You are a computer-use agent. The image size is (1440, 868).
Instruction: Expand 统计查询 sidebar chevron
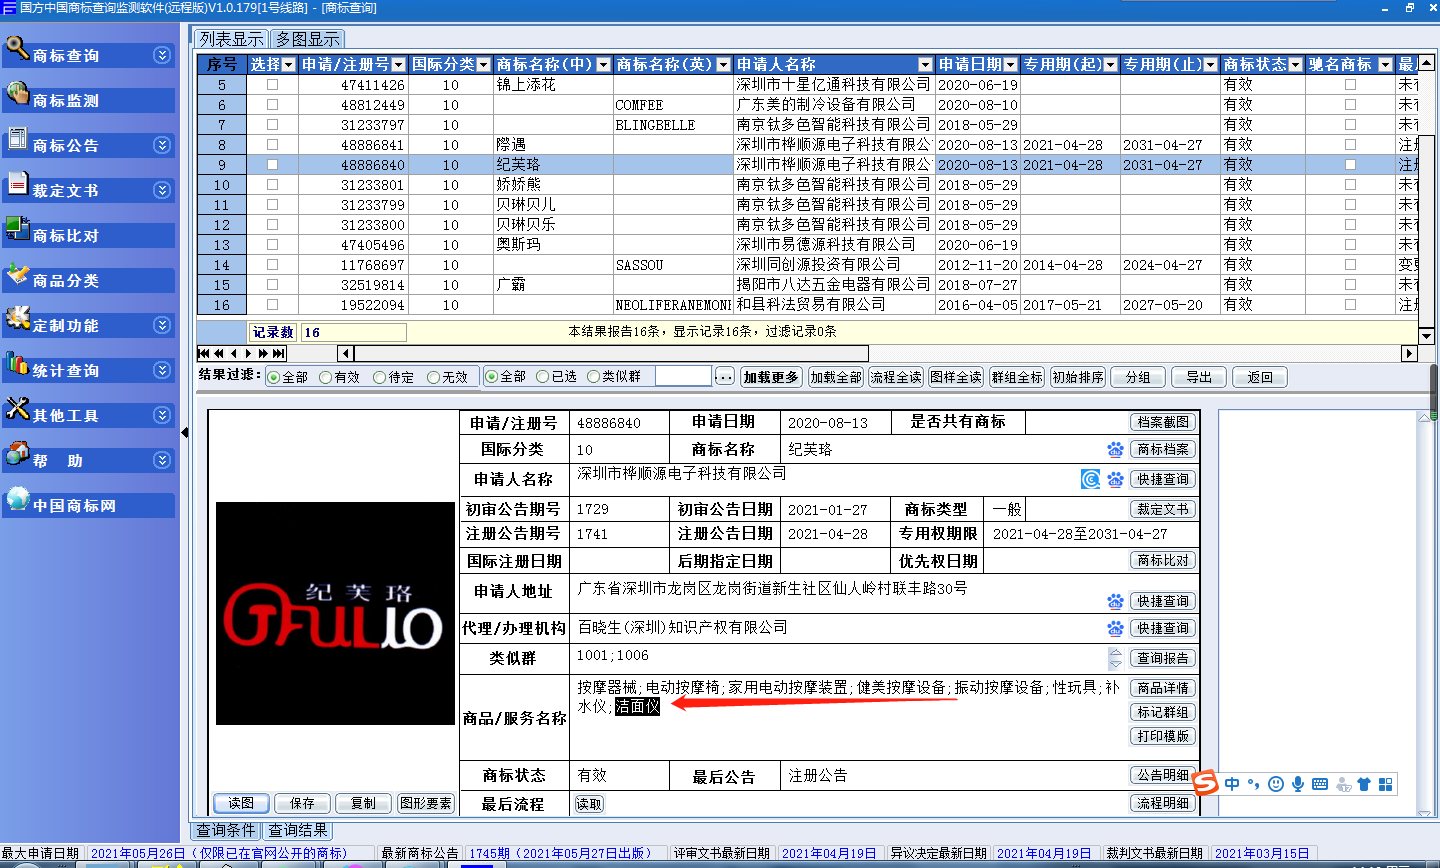click(x=162, y=370)
